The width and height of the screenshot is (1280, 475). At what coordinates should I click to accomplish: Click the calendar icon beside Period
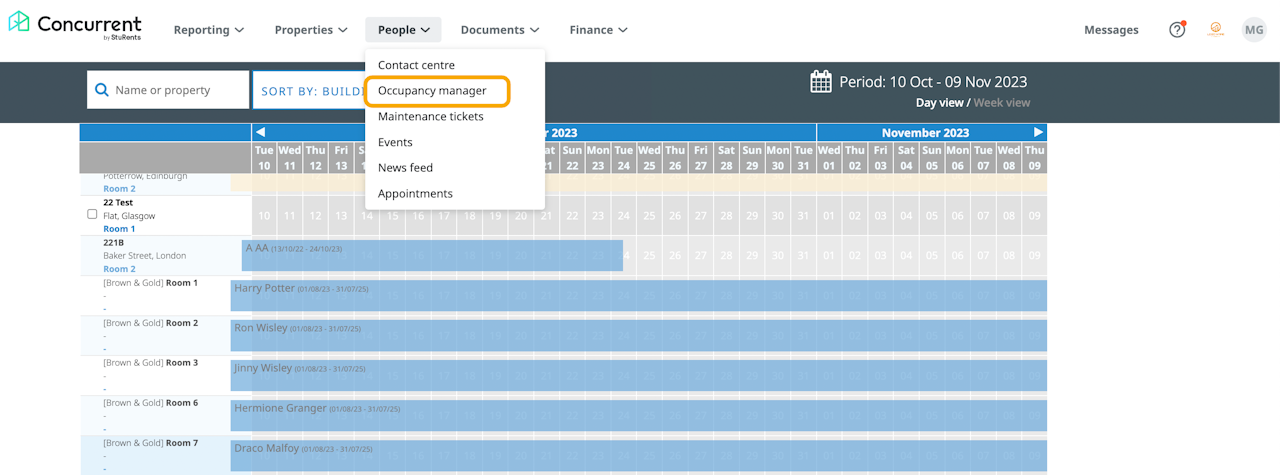[x=821, y=82]
